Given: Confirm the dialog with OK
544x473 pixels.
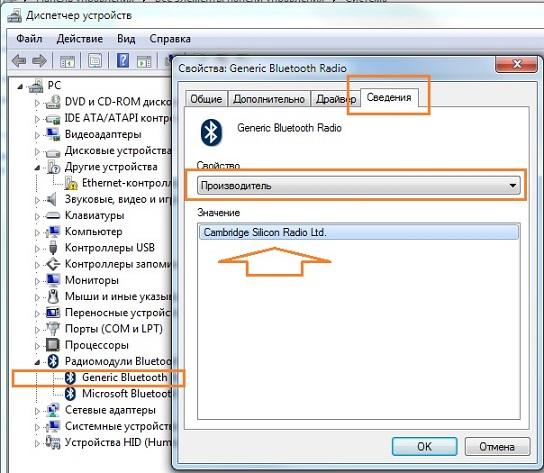Looking at the screenshot, I should pos(424,446).
